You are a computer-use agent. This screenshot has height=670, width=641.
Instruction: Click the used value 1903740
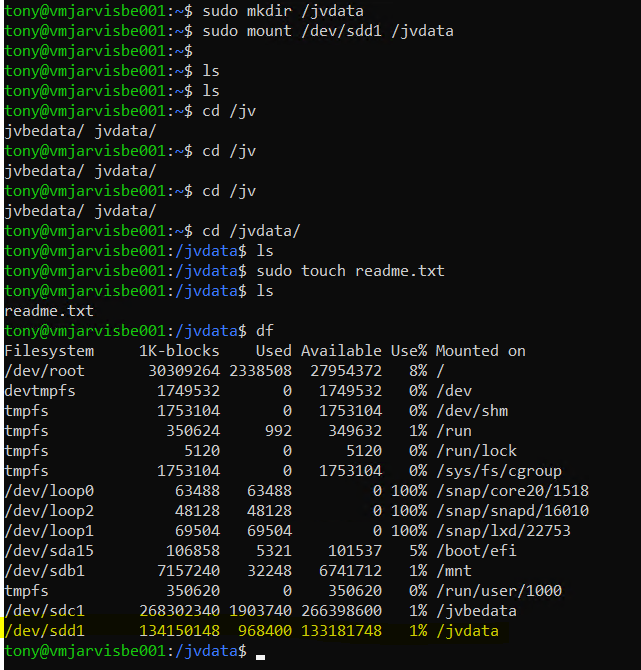(260, 611)
